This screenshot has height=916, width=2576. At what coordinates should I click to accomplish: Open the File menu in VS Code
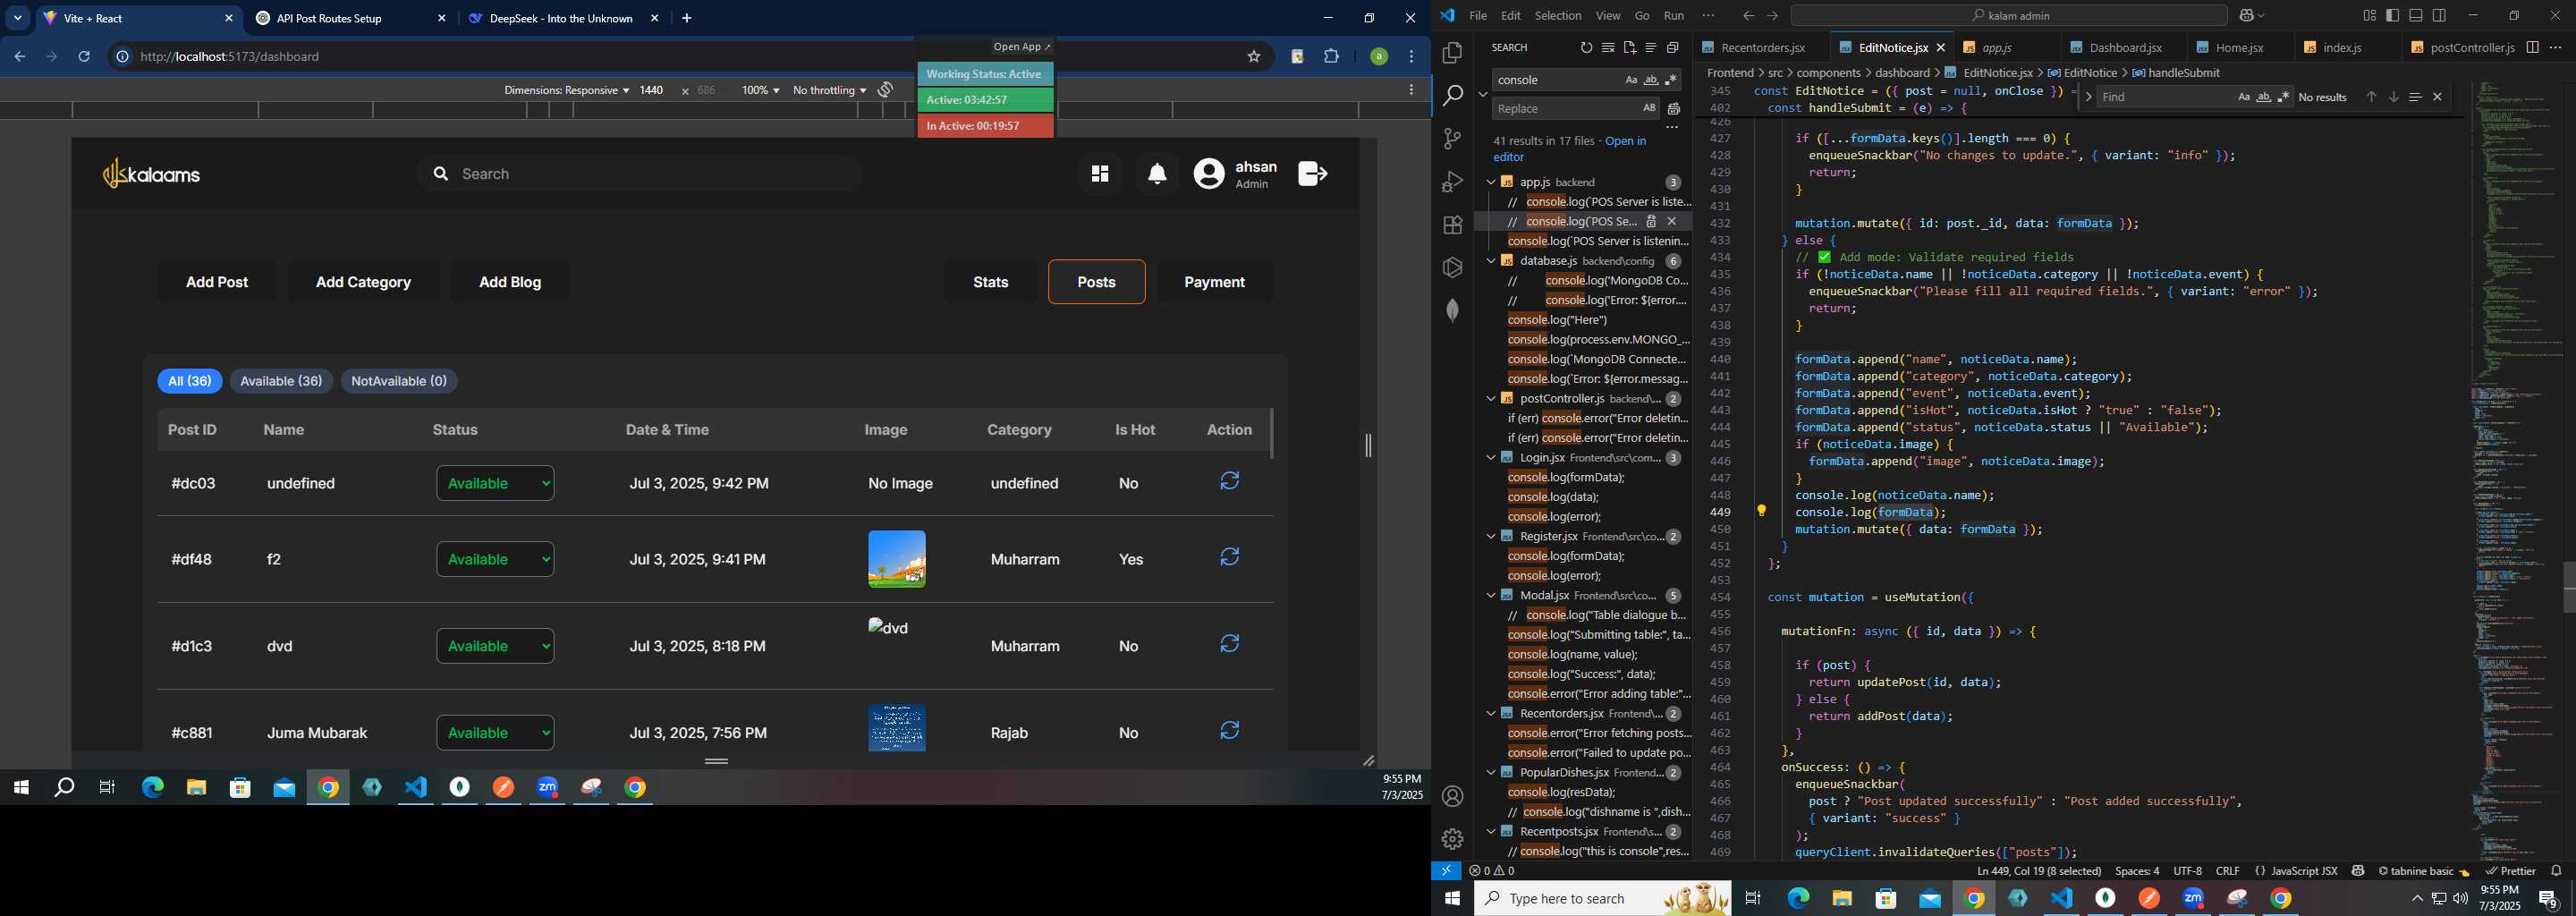[1477, 16]
